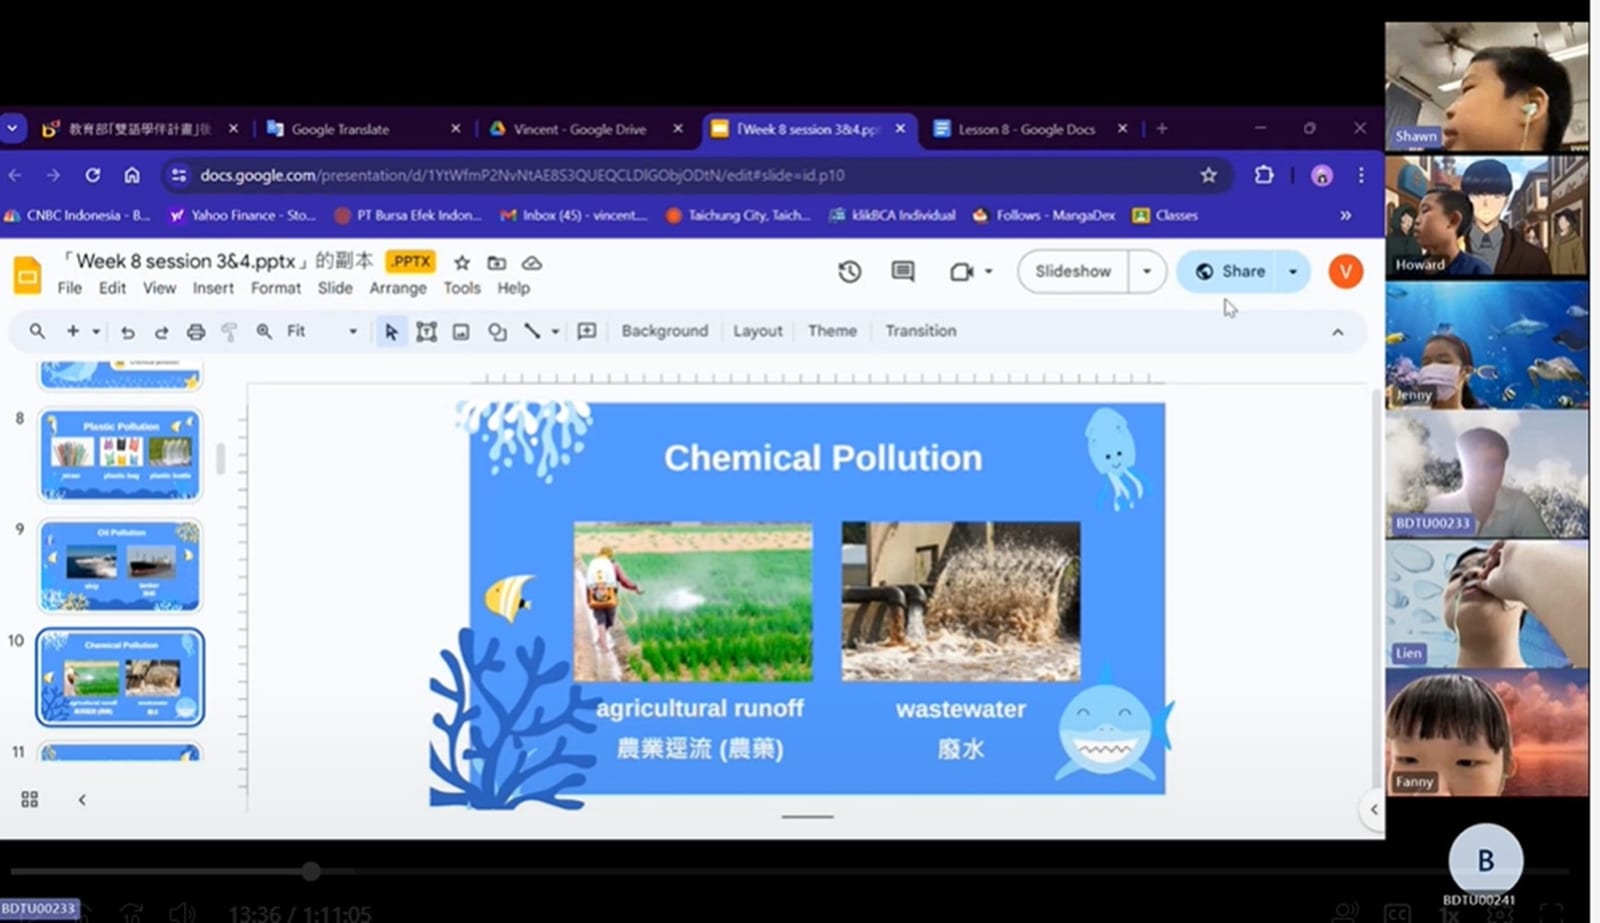The image size is (1600, 923).
Task: Click the video progress bar handle
Action: (311, 871)
